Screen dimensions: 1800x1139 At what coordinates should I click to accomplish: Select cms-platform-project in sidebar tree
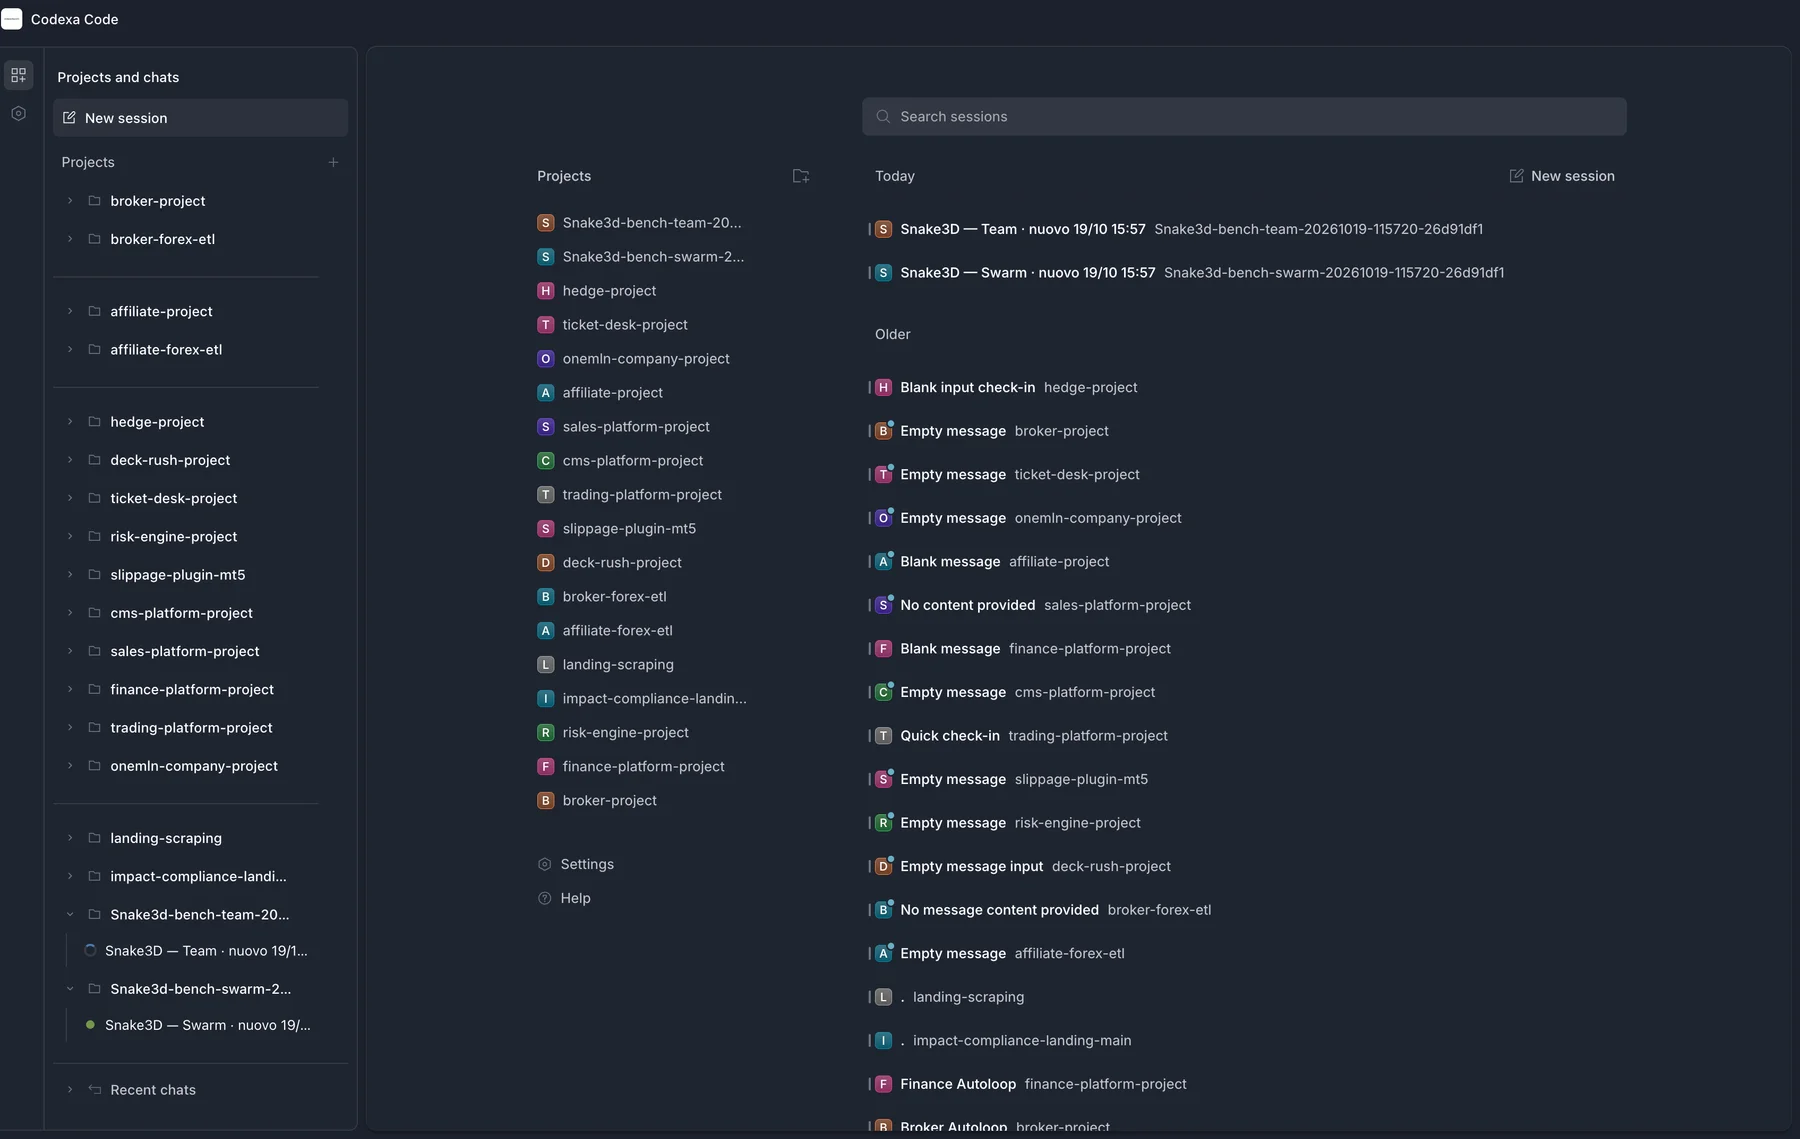click(181, 613)
